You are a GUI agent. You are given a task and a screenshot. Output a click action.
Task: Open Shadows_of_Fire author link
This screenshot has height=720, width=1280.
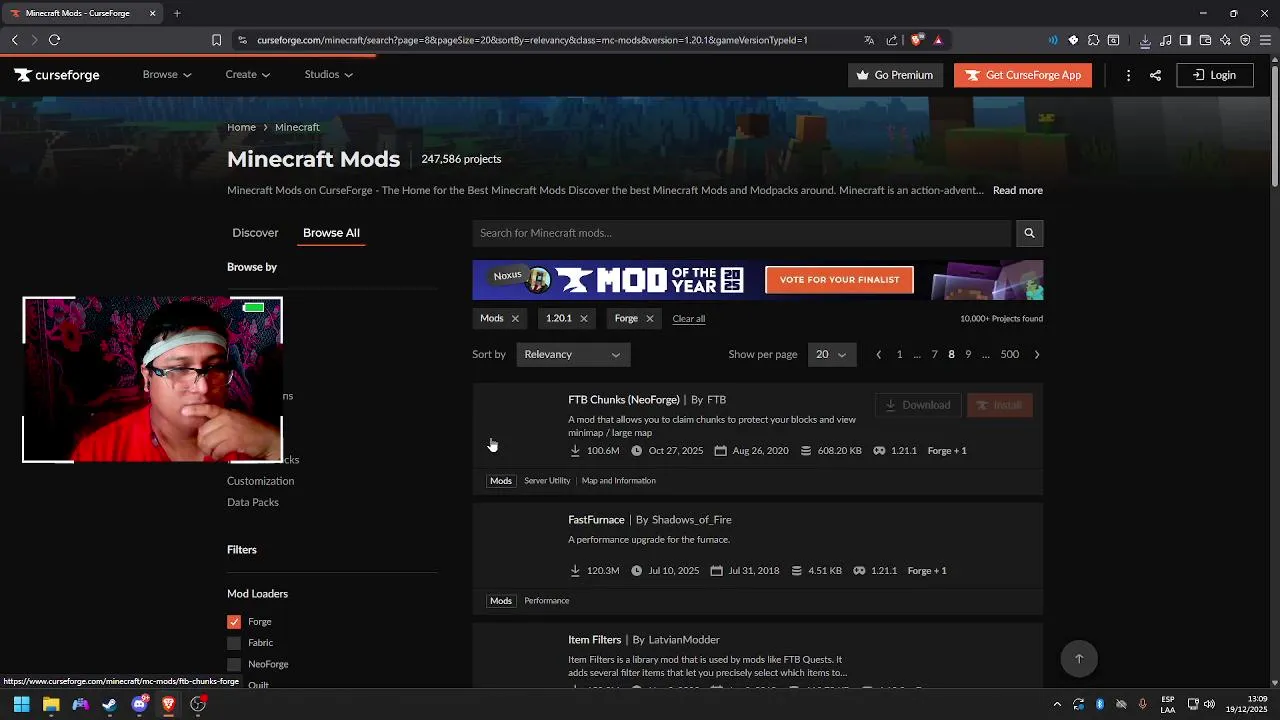click(691, 520)
